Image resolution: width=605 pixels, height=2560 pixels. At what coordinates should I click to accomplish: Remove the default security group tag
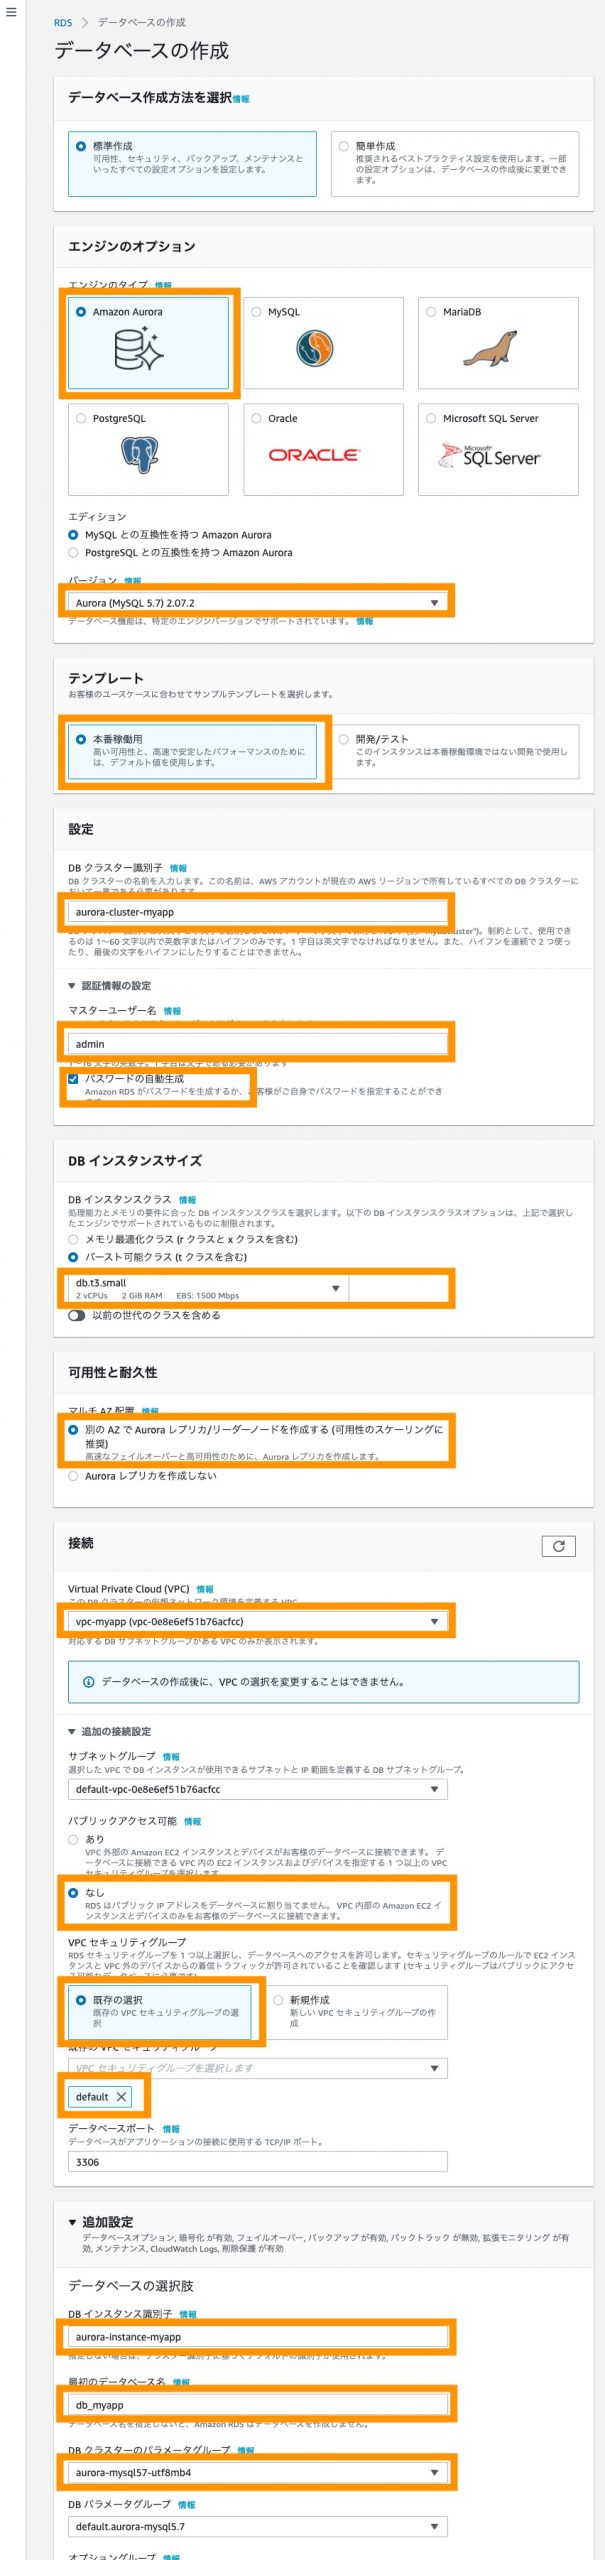[121, 2097]
